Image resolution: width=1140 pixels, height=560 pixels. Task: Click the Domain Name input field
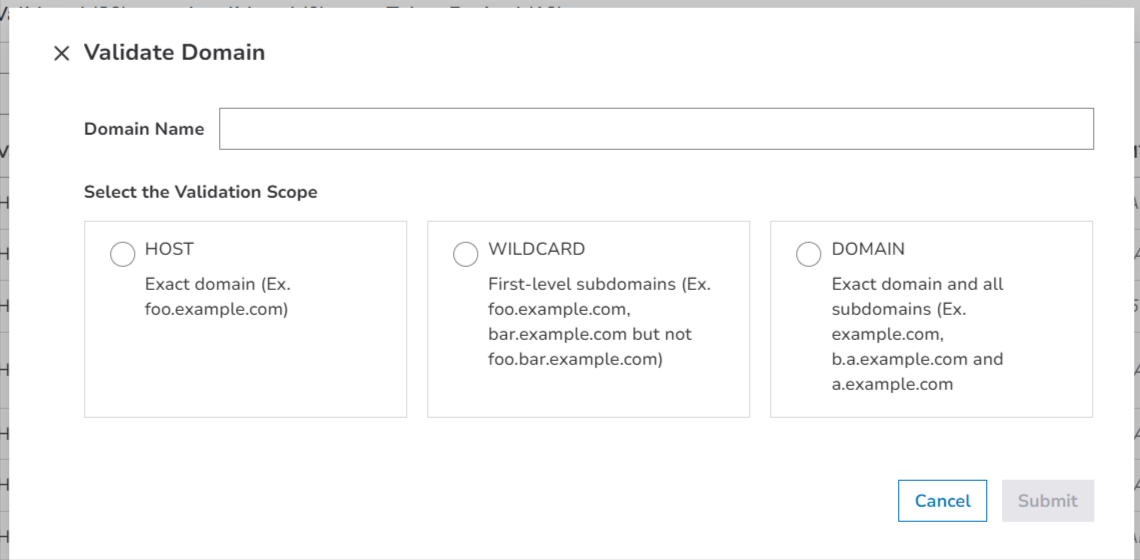tap(656, 129)
